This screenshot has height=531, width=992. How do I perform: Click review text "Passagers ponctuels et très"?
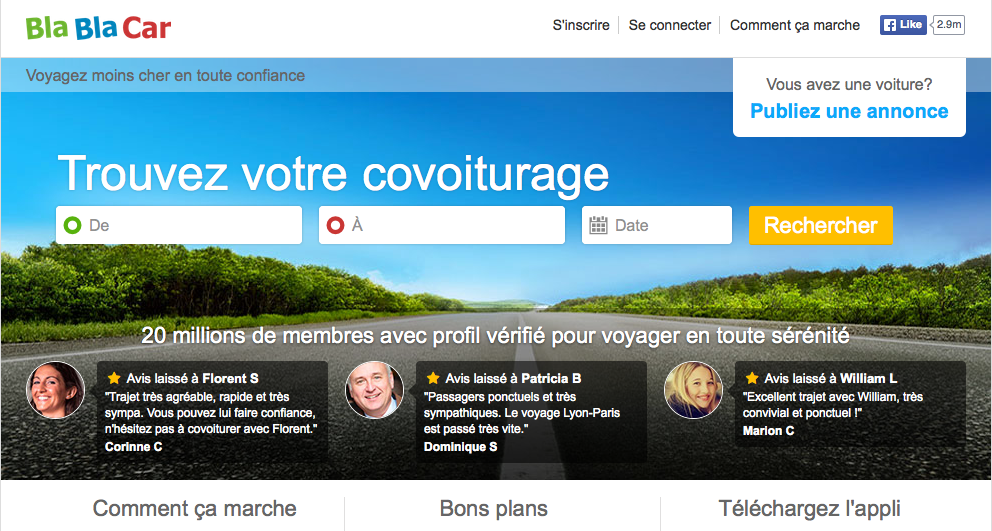click(x=522, y=413)
